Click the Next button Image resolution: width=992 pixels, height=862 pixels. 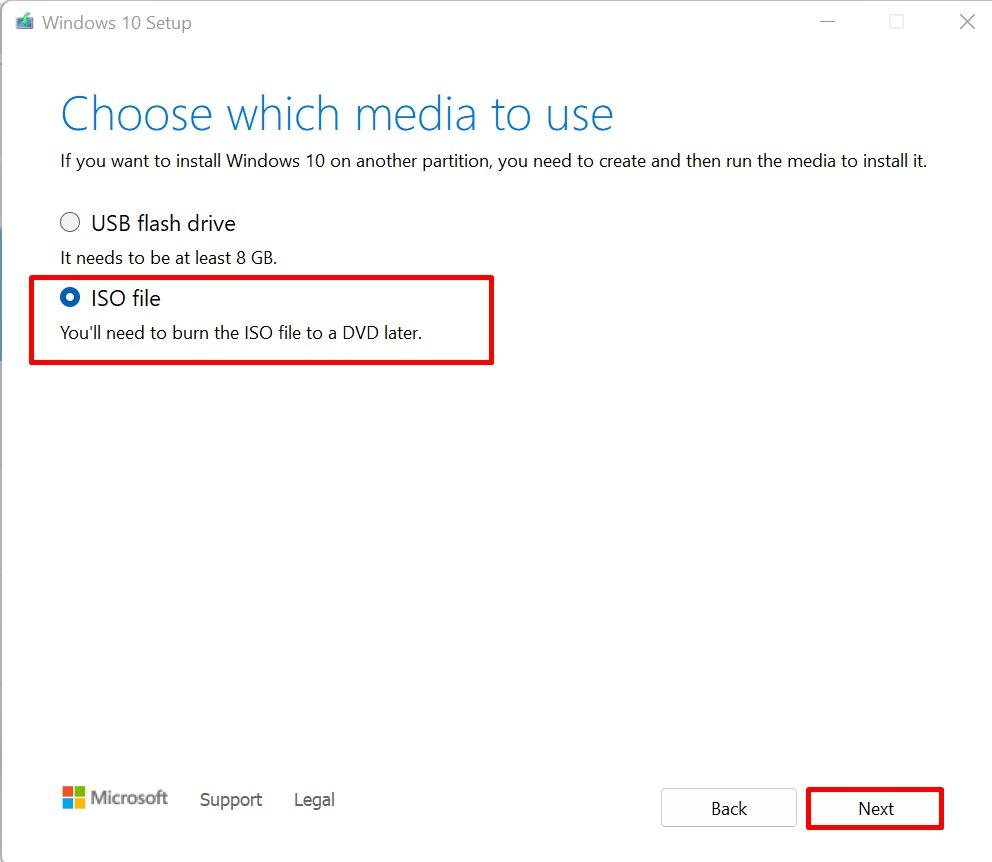tap(875, 808)
